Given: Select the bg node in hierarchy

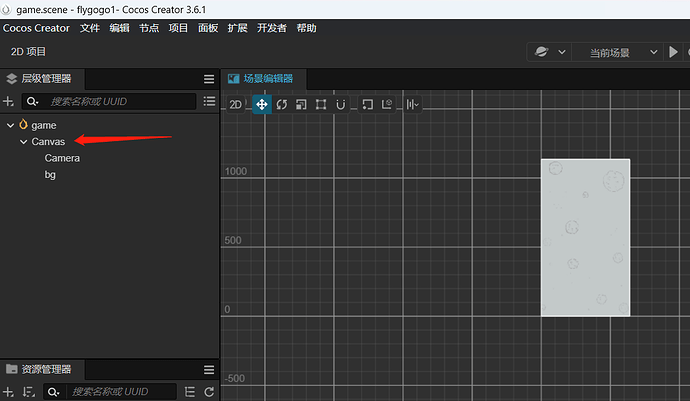Looking at the screenshot, I should 50,175.
